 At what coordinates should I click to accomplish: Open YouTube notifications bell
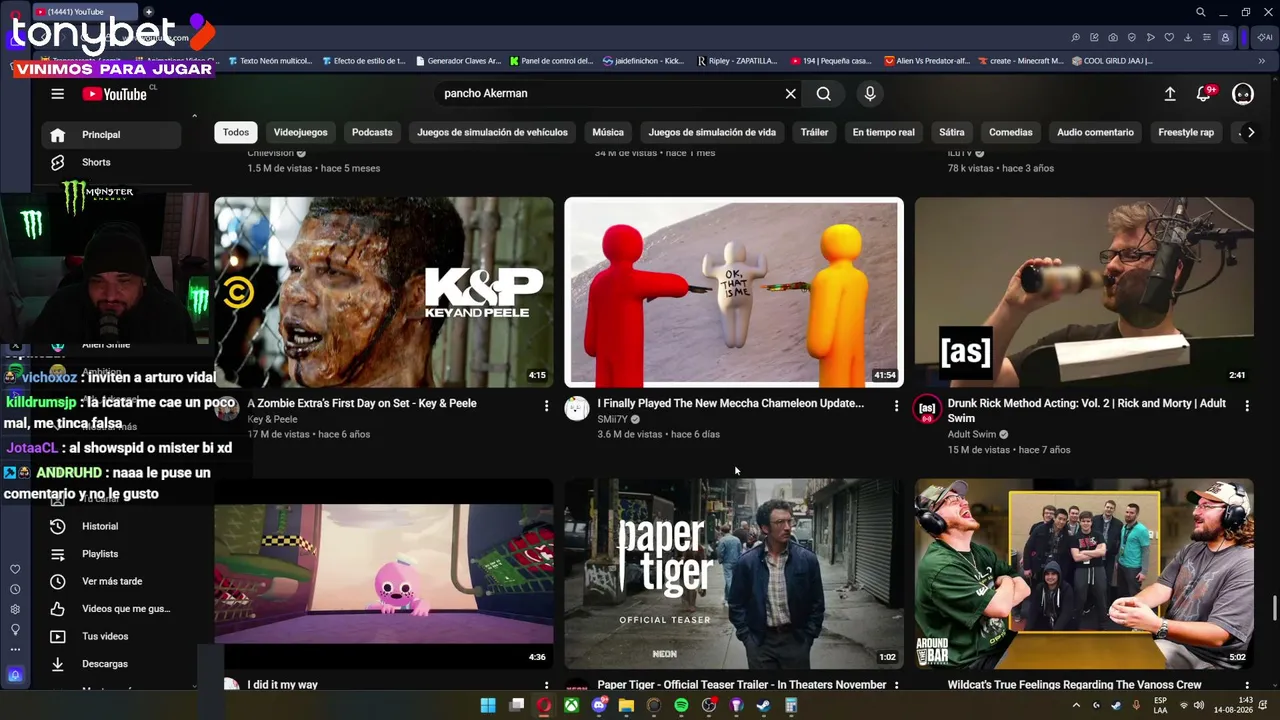tap(1205, 93)
